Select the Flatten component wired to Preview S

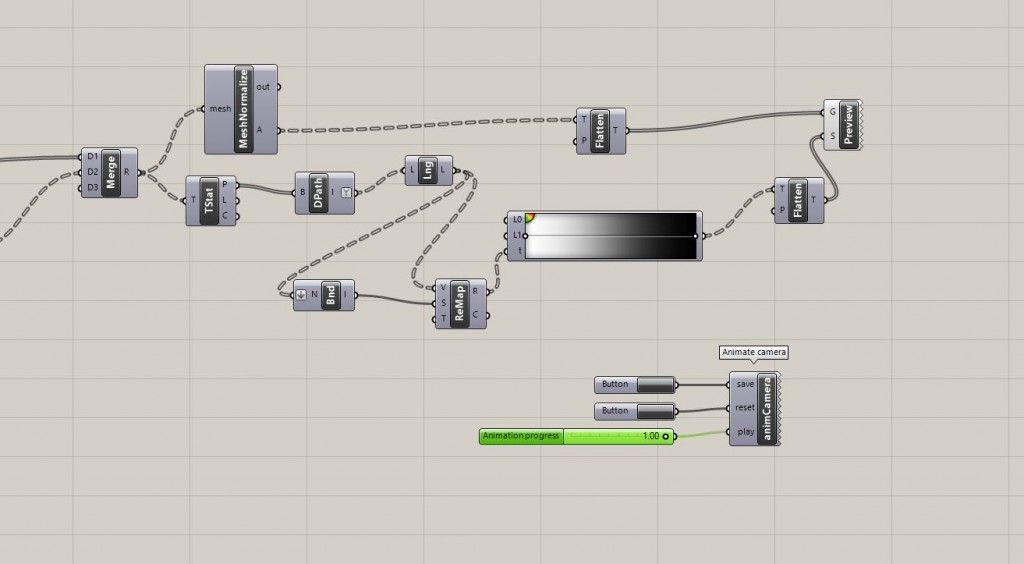pos(798,199)
